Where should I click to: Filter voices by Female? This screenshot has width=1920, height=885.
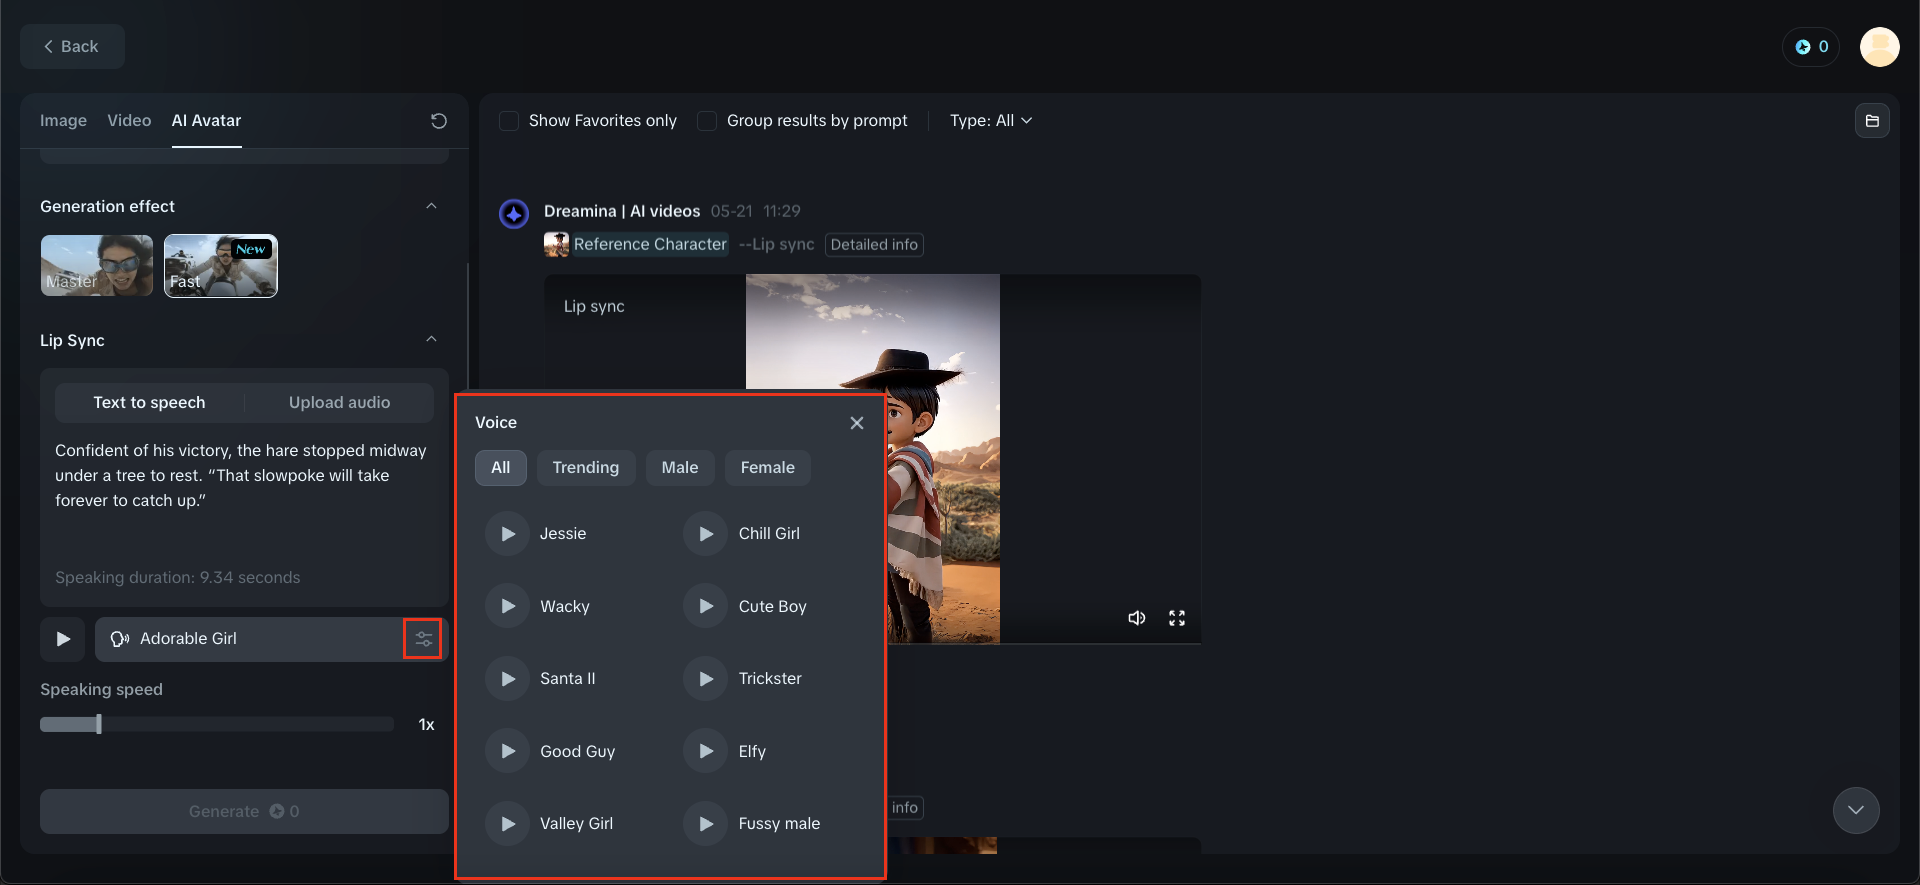pyautogui.click(x=768, y=468)
